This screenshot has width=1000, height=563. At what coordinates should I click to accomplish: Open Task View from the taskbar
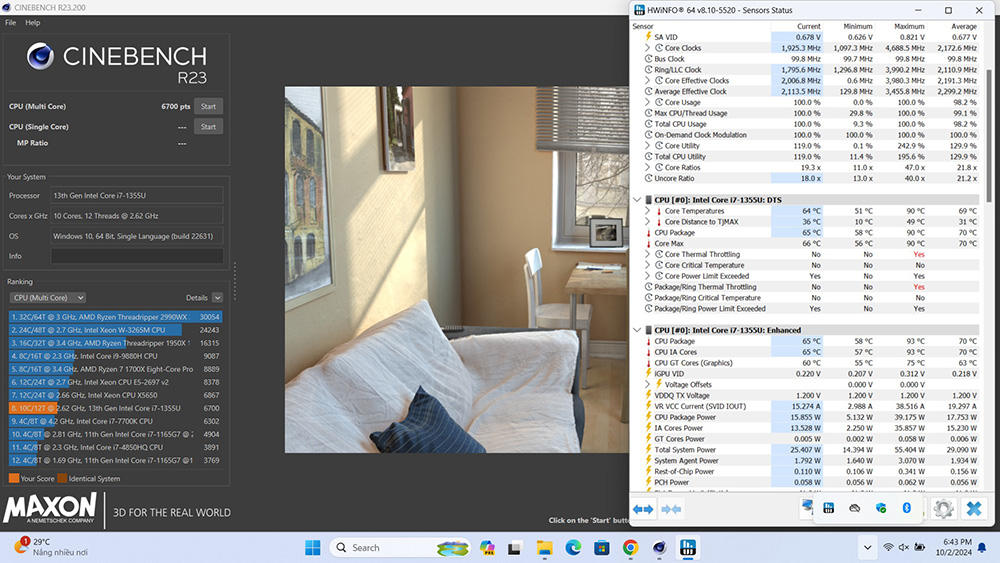click(x=515, y=547)
